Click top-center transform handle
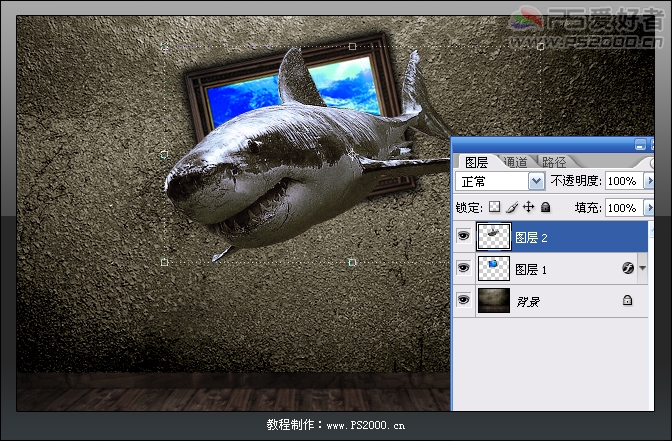This screenshot has width=672, height=441. point(352,46)
